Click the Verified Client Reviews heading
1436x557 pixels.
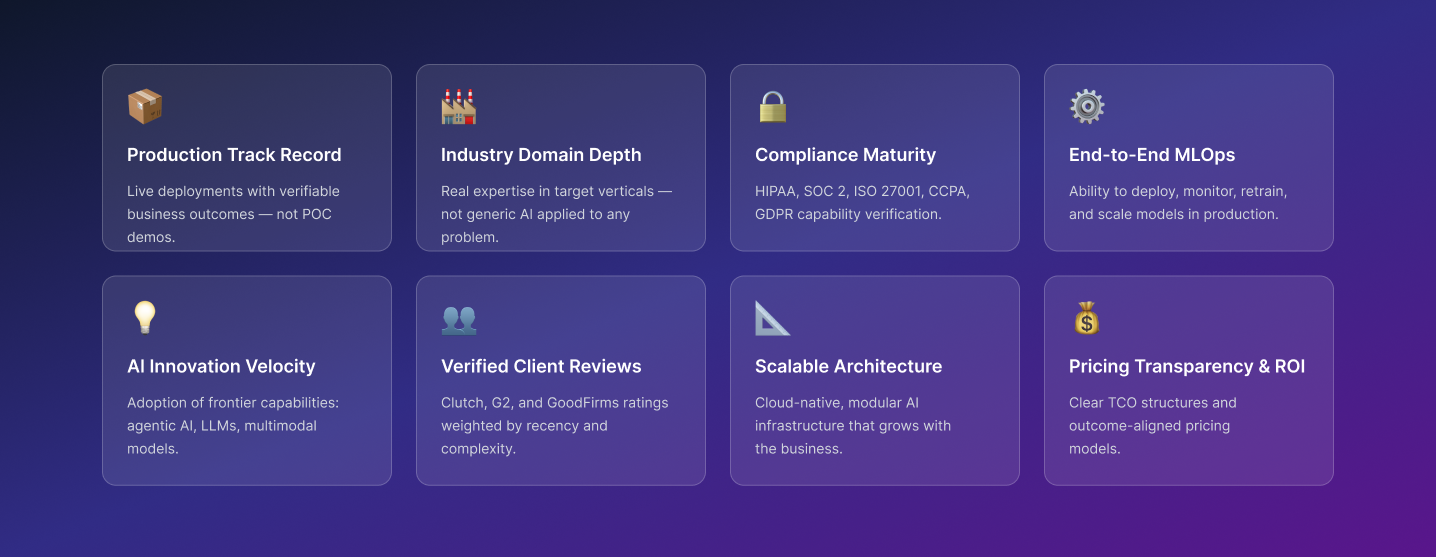(541, 366)
